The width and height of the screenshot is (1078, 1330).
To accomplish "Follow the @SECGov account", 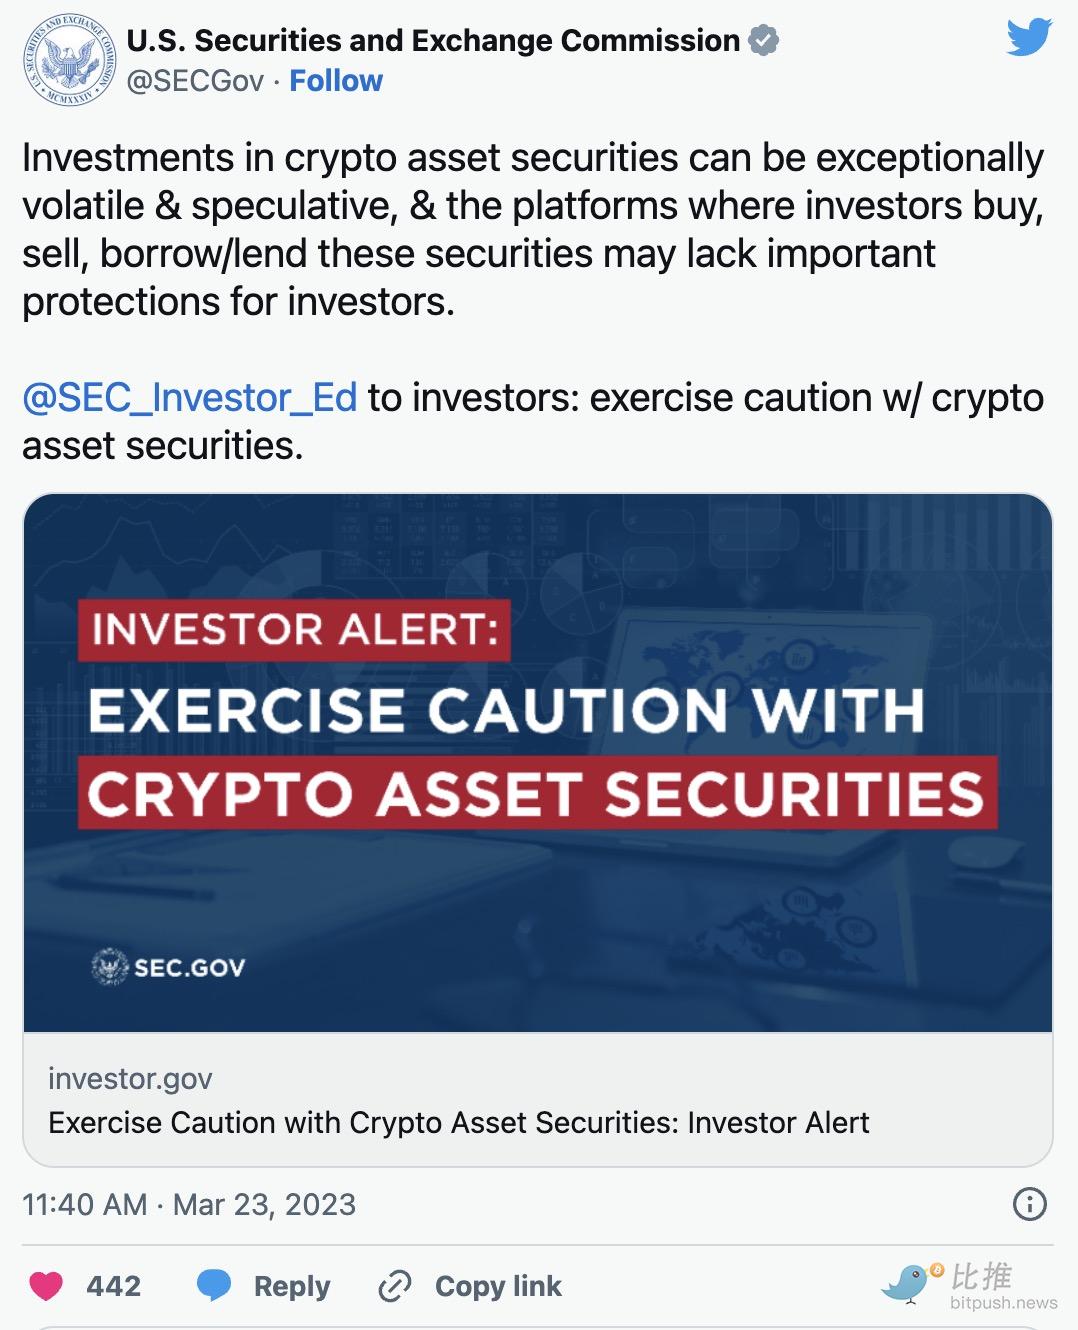I will coord(336,81).
